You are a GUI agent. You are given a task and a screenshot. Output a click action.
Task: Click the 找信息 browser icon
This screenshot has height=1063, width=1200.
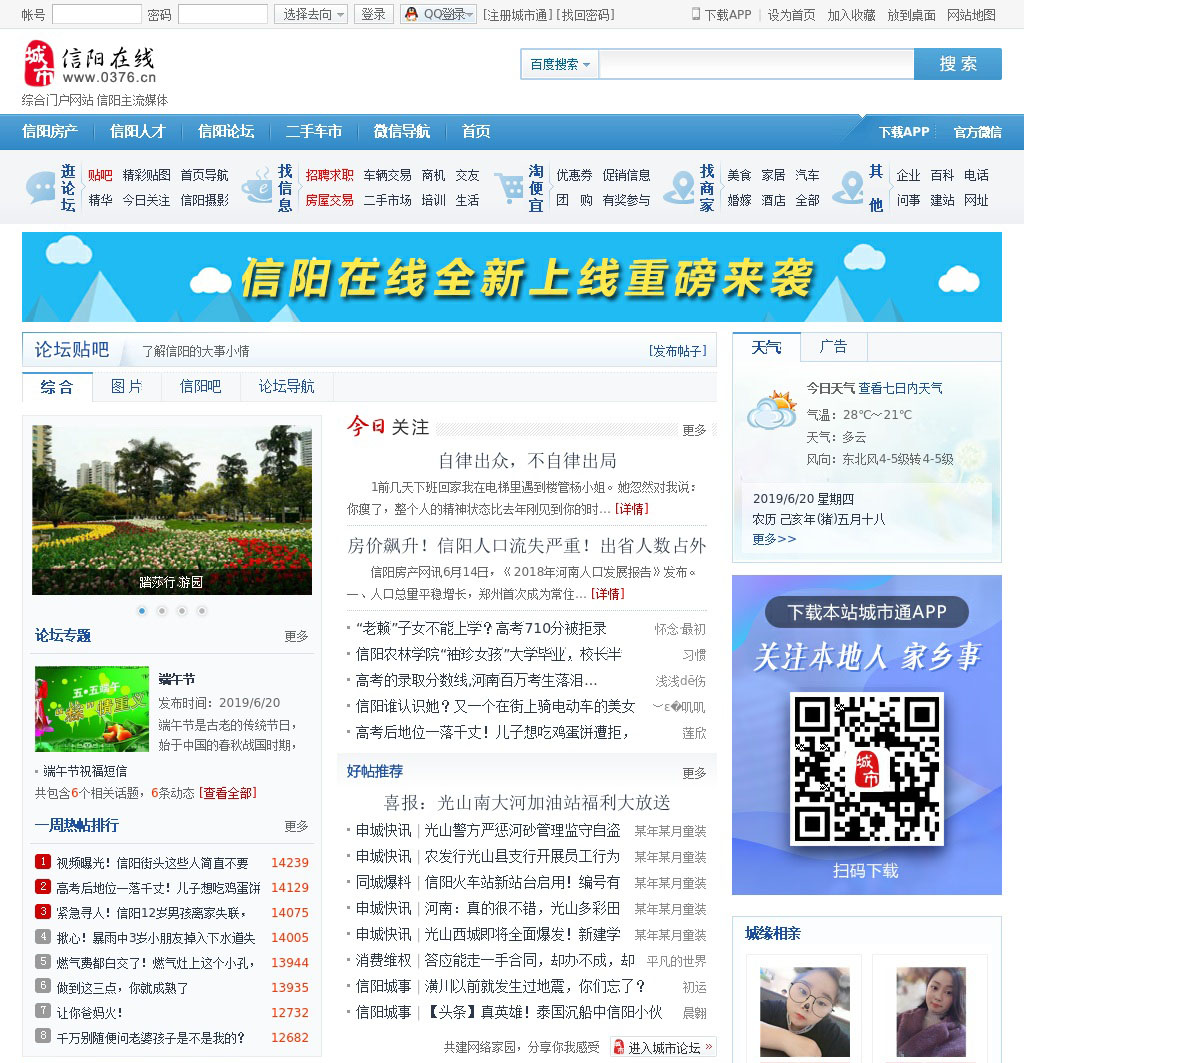pyautogui.click(x=257, y=187)
